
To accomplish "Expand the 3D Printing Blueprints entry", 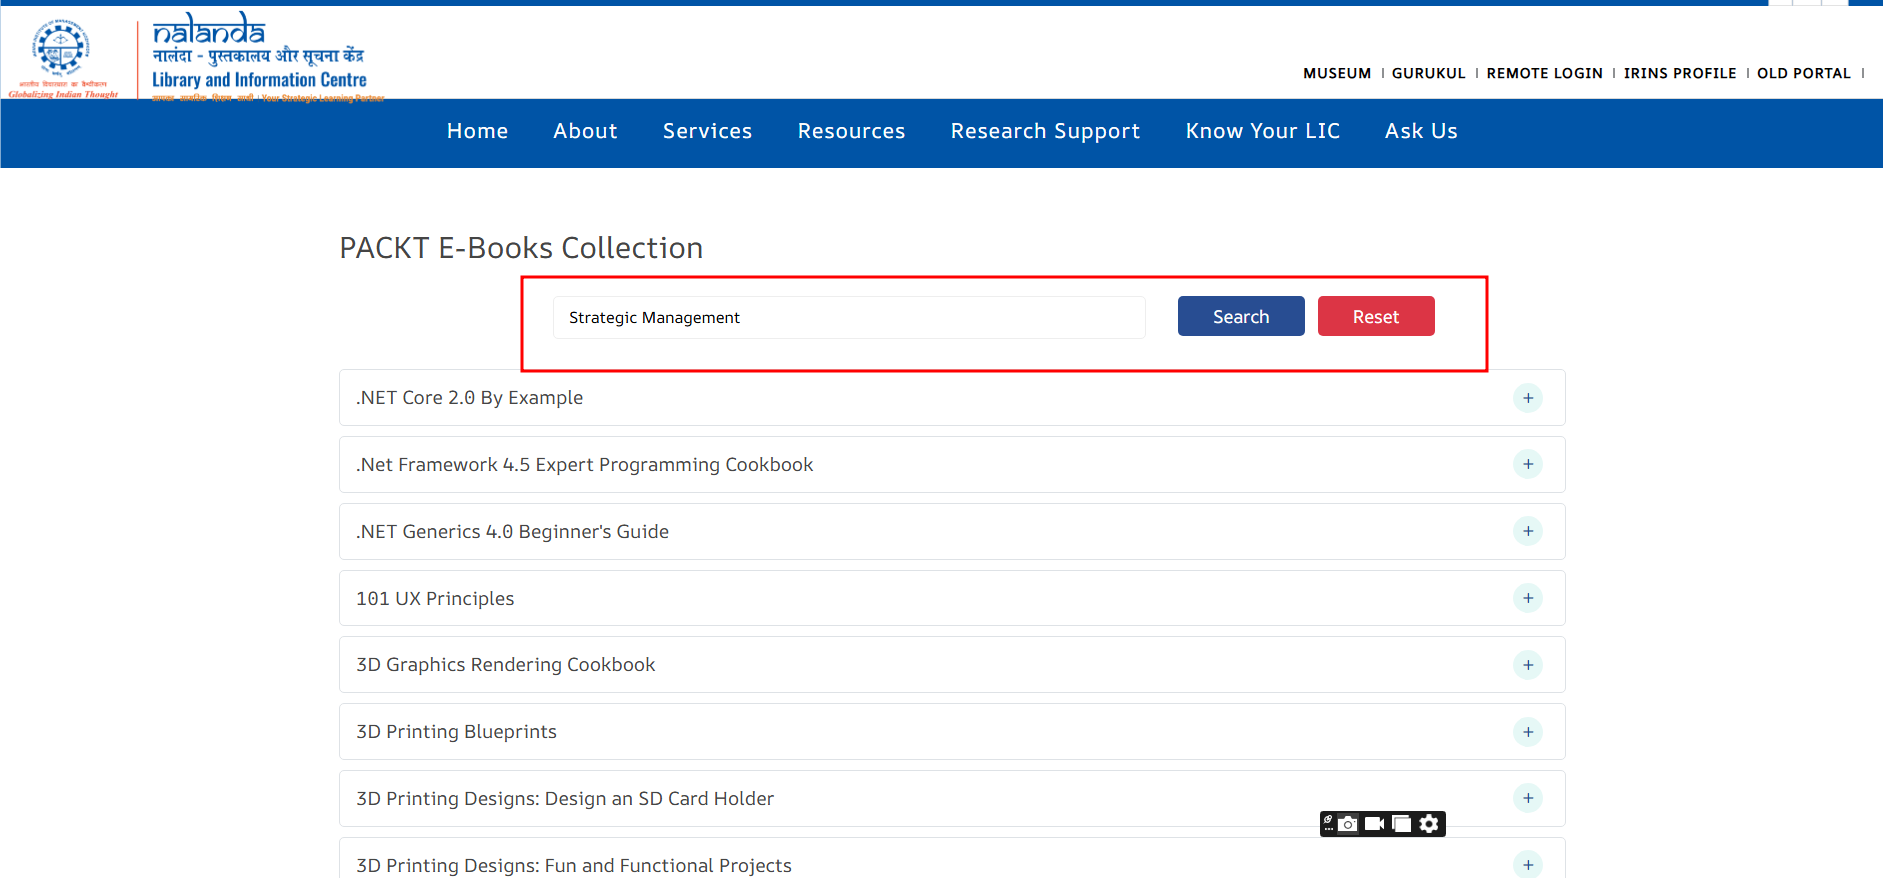I will (1527, 732).
